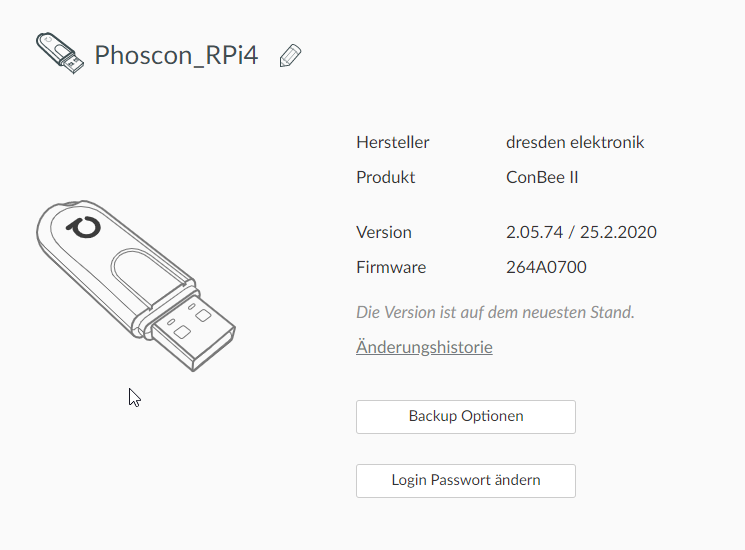Click the dresden elektronik manufacturer value

(x=575, y=142)
